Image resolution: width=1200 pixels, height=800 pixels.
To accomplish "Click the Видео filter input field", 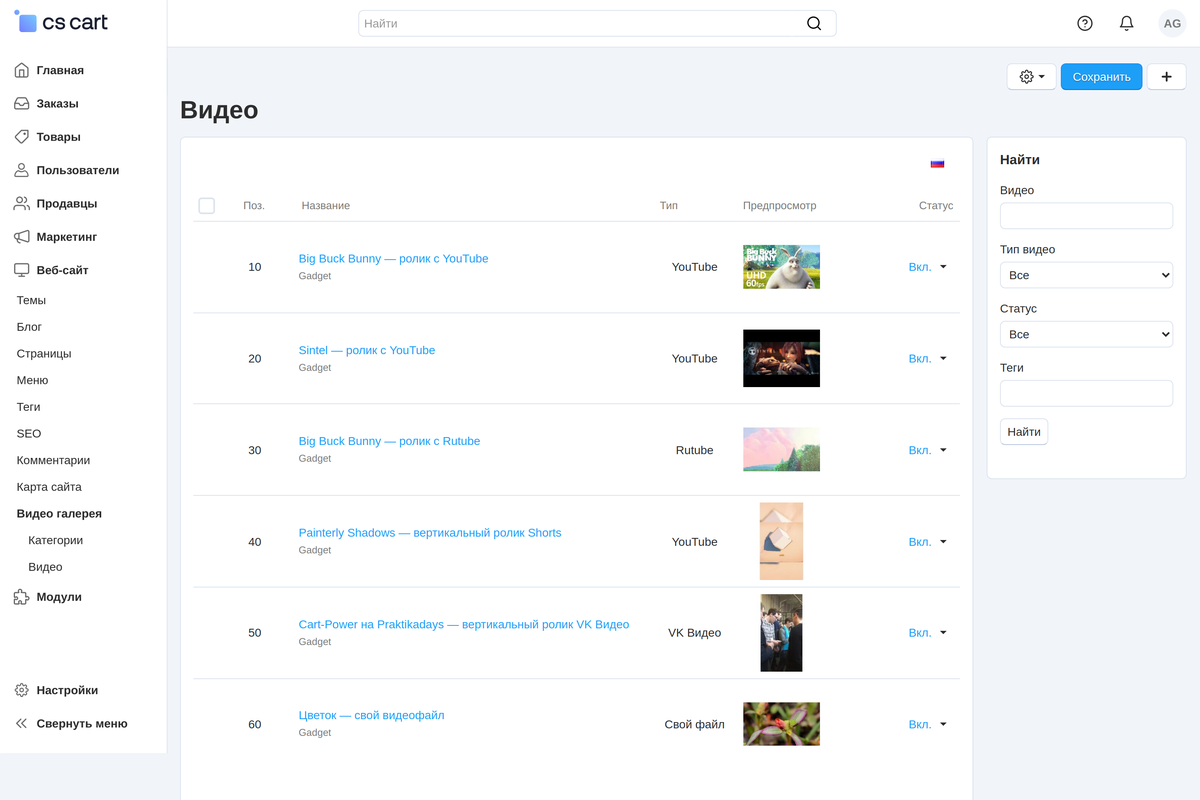I will pos(1086,216).
